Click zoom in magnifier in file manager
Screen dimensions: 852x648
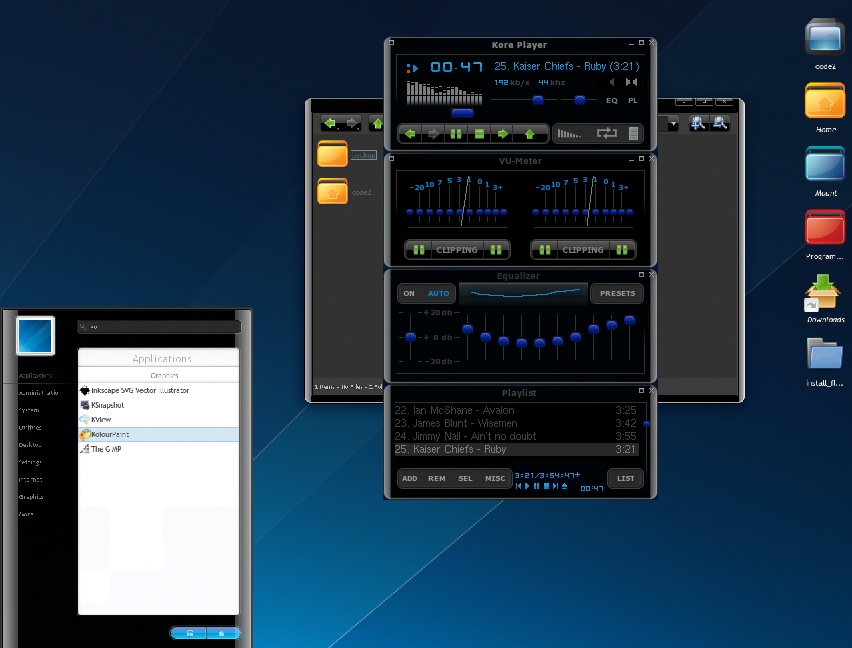coord(698,124)
